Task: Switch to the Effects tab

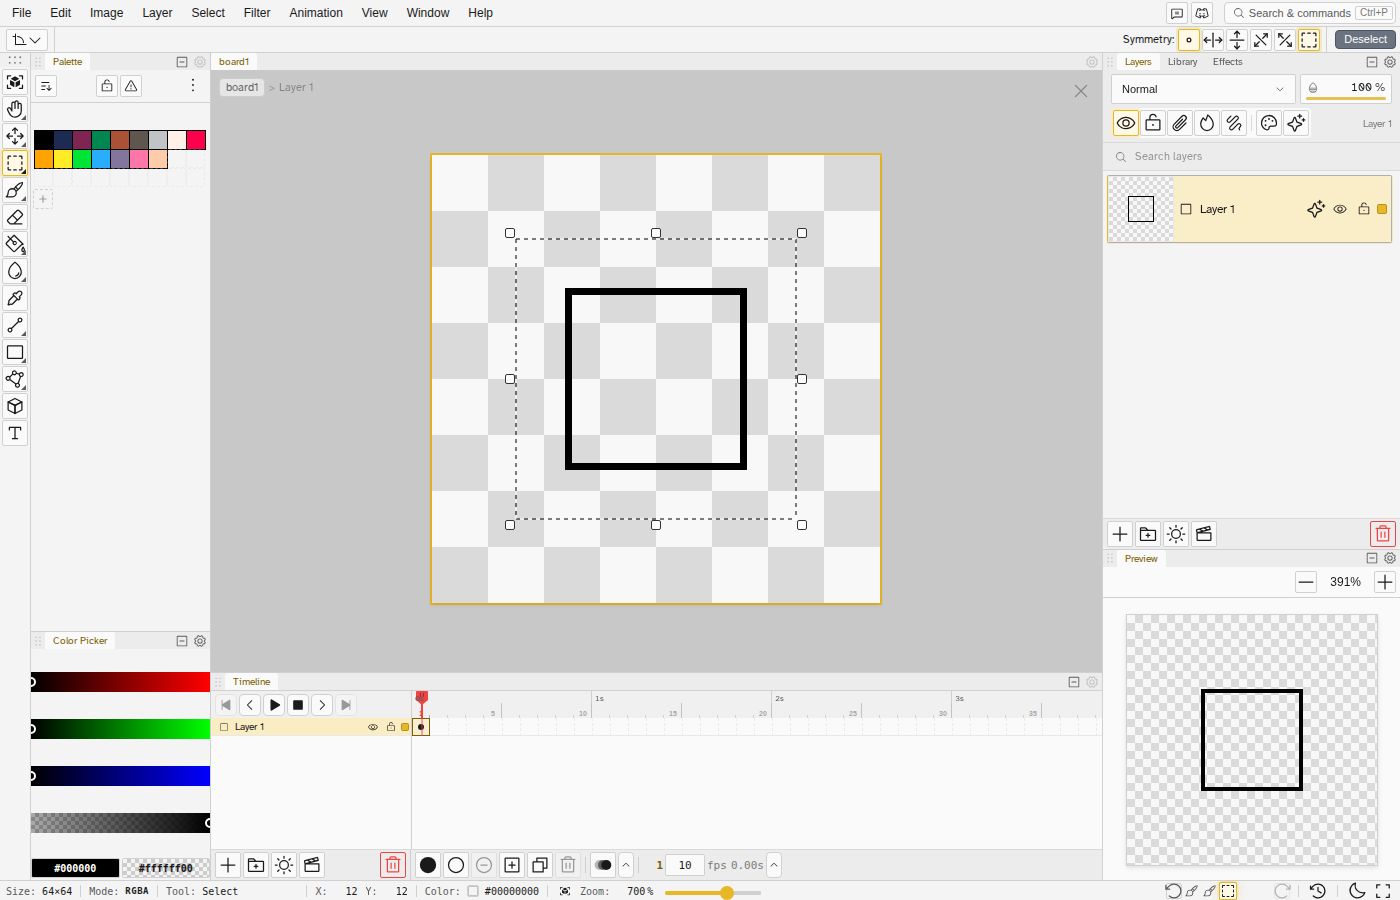Action: tap(1227, 62)
